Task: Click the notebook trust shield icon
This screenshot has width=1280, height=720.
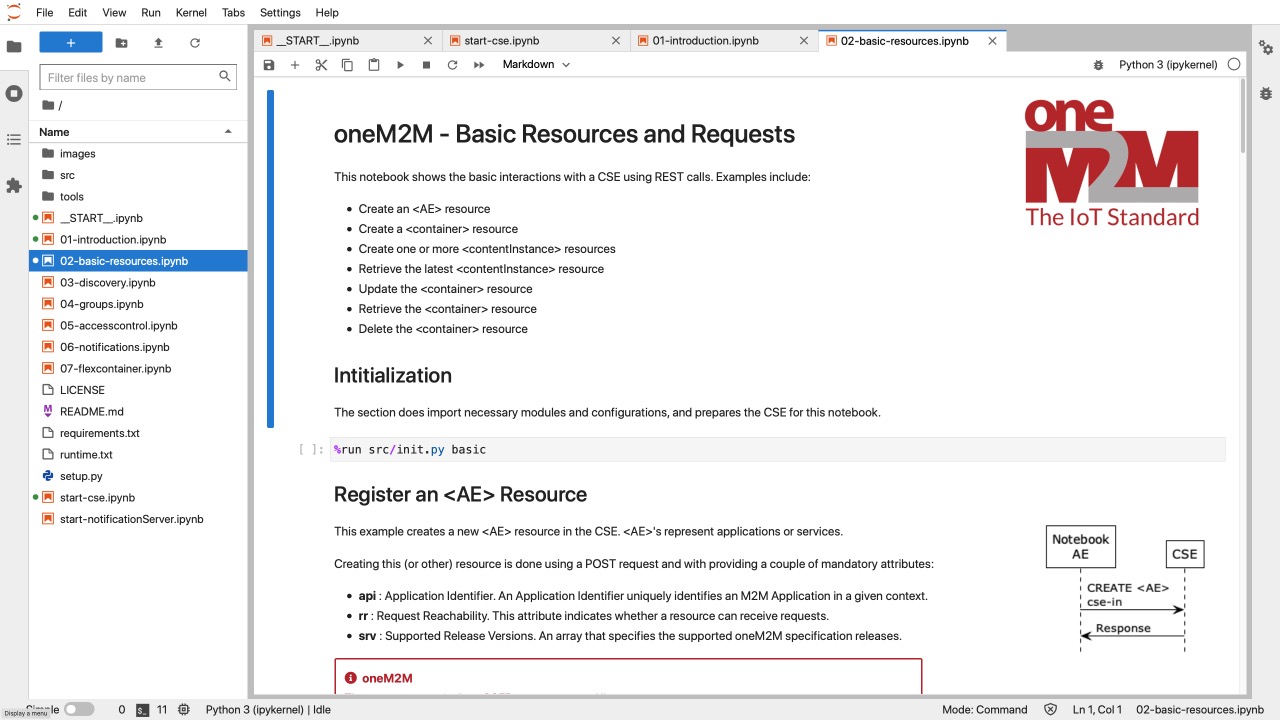Action: (x=1050, y=710)
